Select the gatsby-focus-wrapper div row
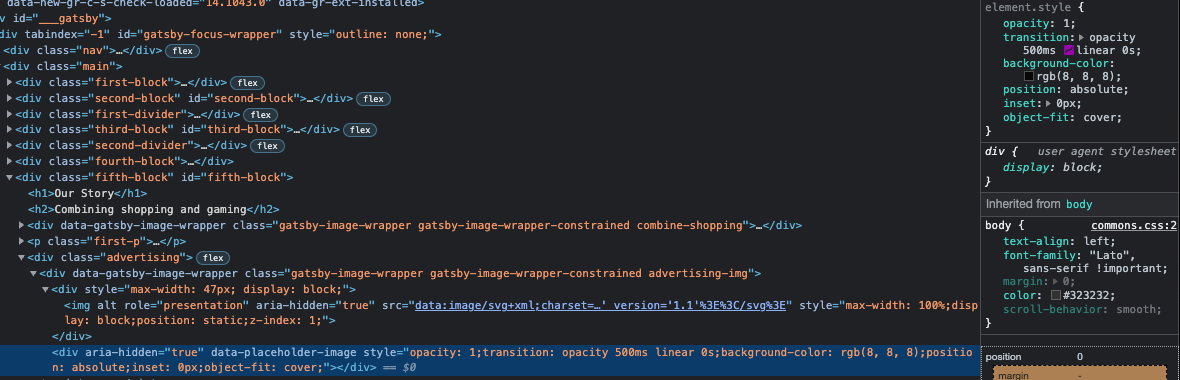 220,35
